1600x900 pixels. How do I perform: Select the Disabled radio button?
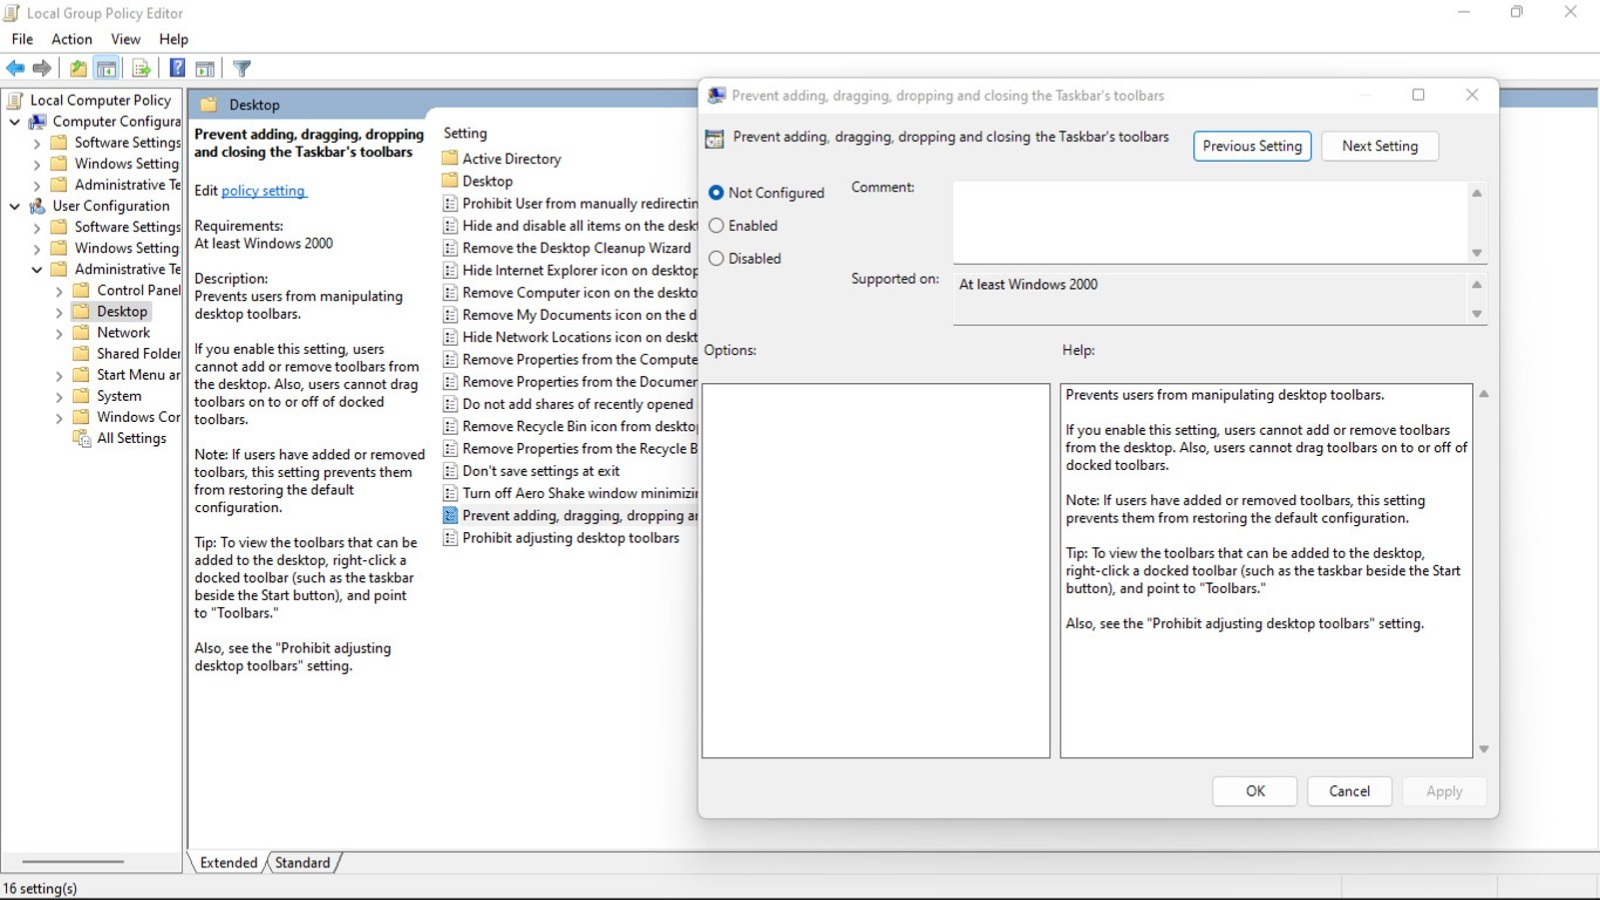(x=716, y=258)
